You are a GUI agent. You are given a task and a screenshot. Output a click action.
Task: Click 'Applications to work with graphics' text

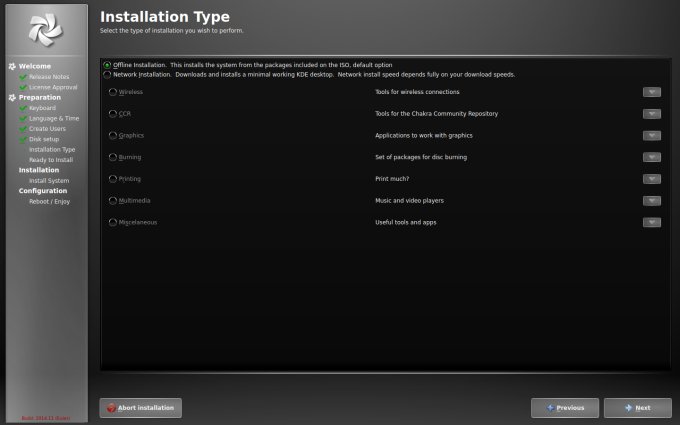[424, 135]
